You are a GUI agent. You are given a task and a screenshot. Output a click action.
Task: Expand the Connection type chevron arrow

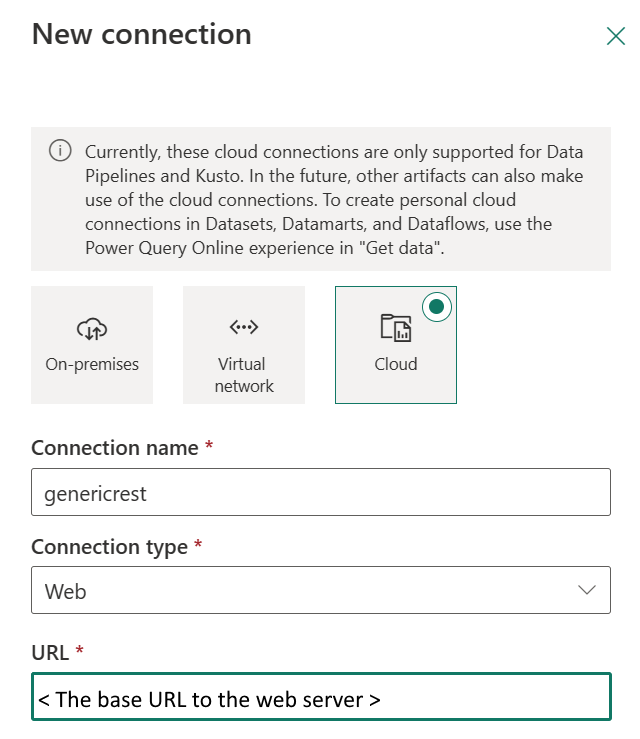click(587, 590)
